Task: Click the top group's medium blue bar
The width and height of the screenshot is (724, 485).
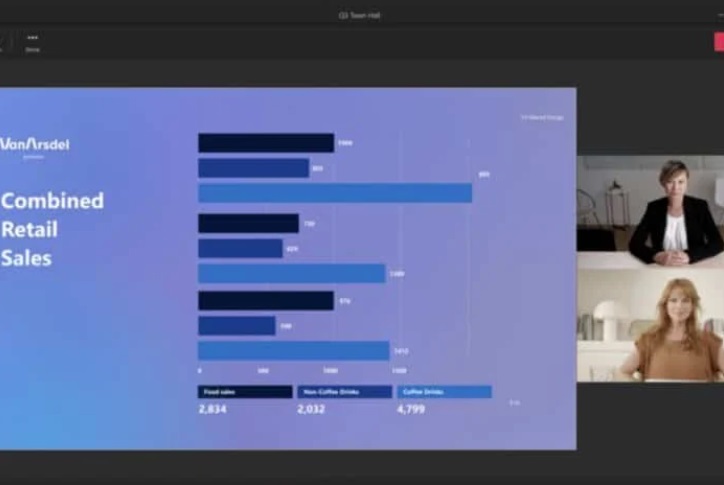Action: click(253, 168)
